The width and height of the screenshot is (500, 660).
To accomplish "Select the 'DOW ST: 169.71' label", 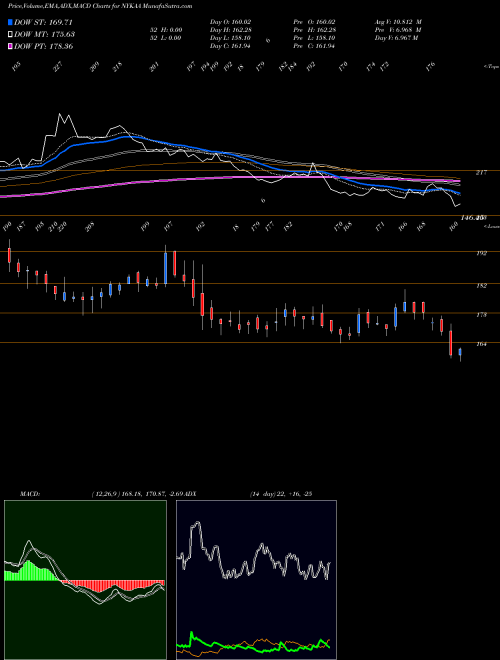I will [44, 23].
